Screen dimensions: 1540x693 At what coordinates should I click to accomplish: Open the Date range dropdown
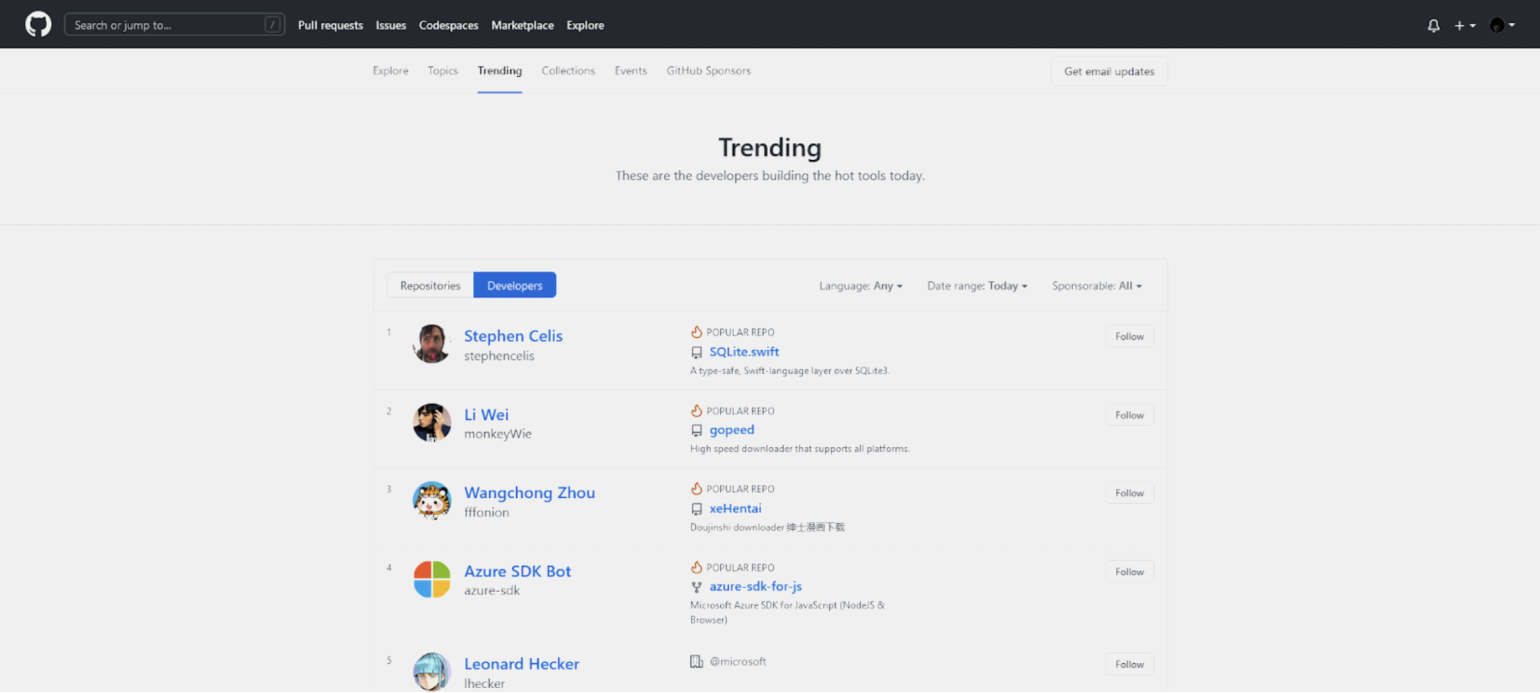(977, 286)
